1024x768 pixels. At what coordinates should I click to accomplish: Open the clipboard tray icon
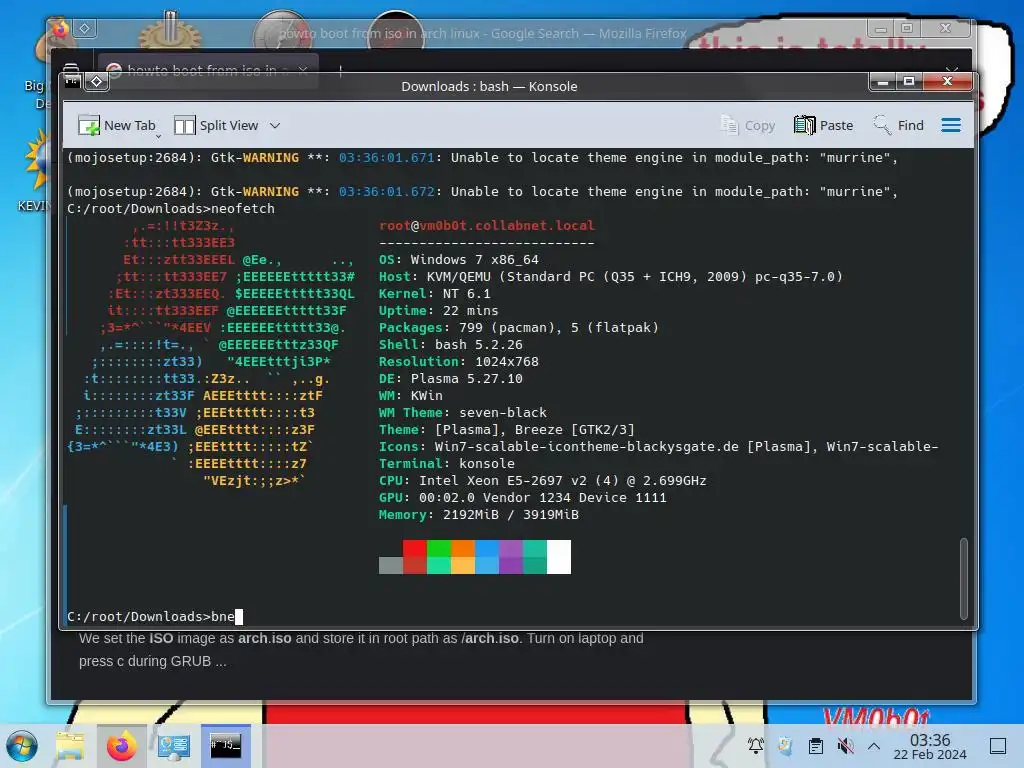(816, 746)
